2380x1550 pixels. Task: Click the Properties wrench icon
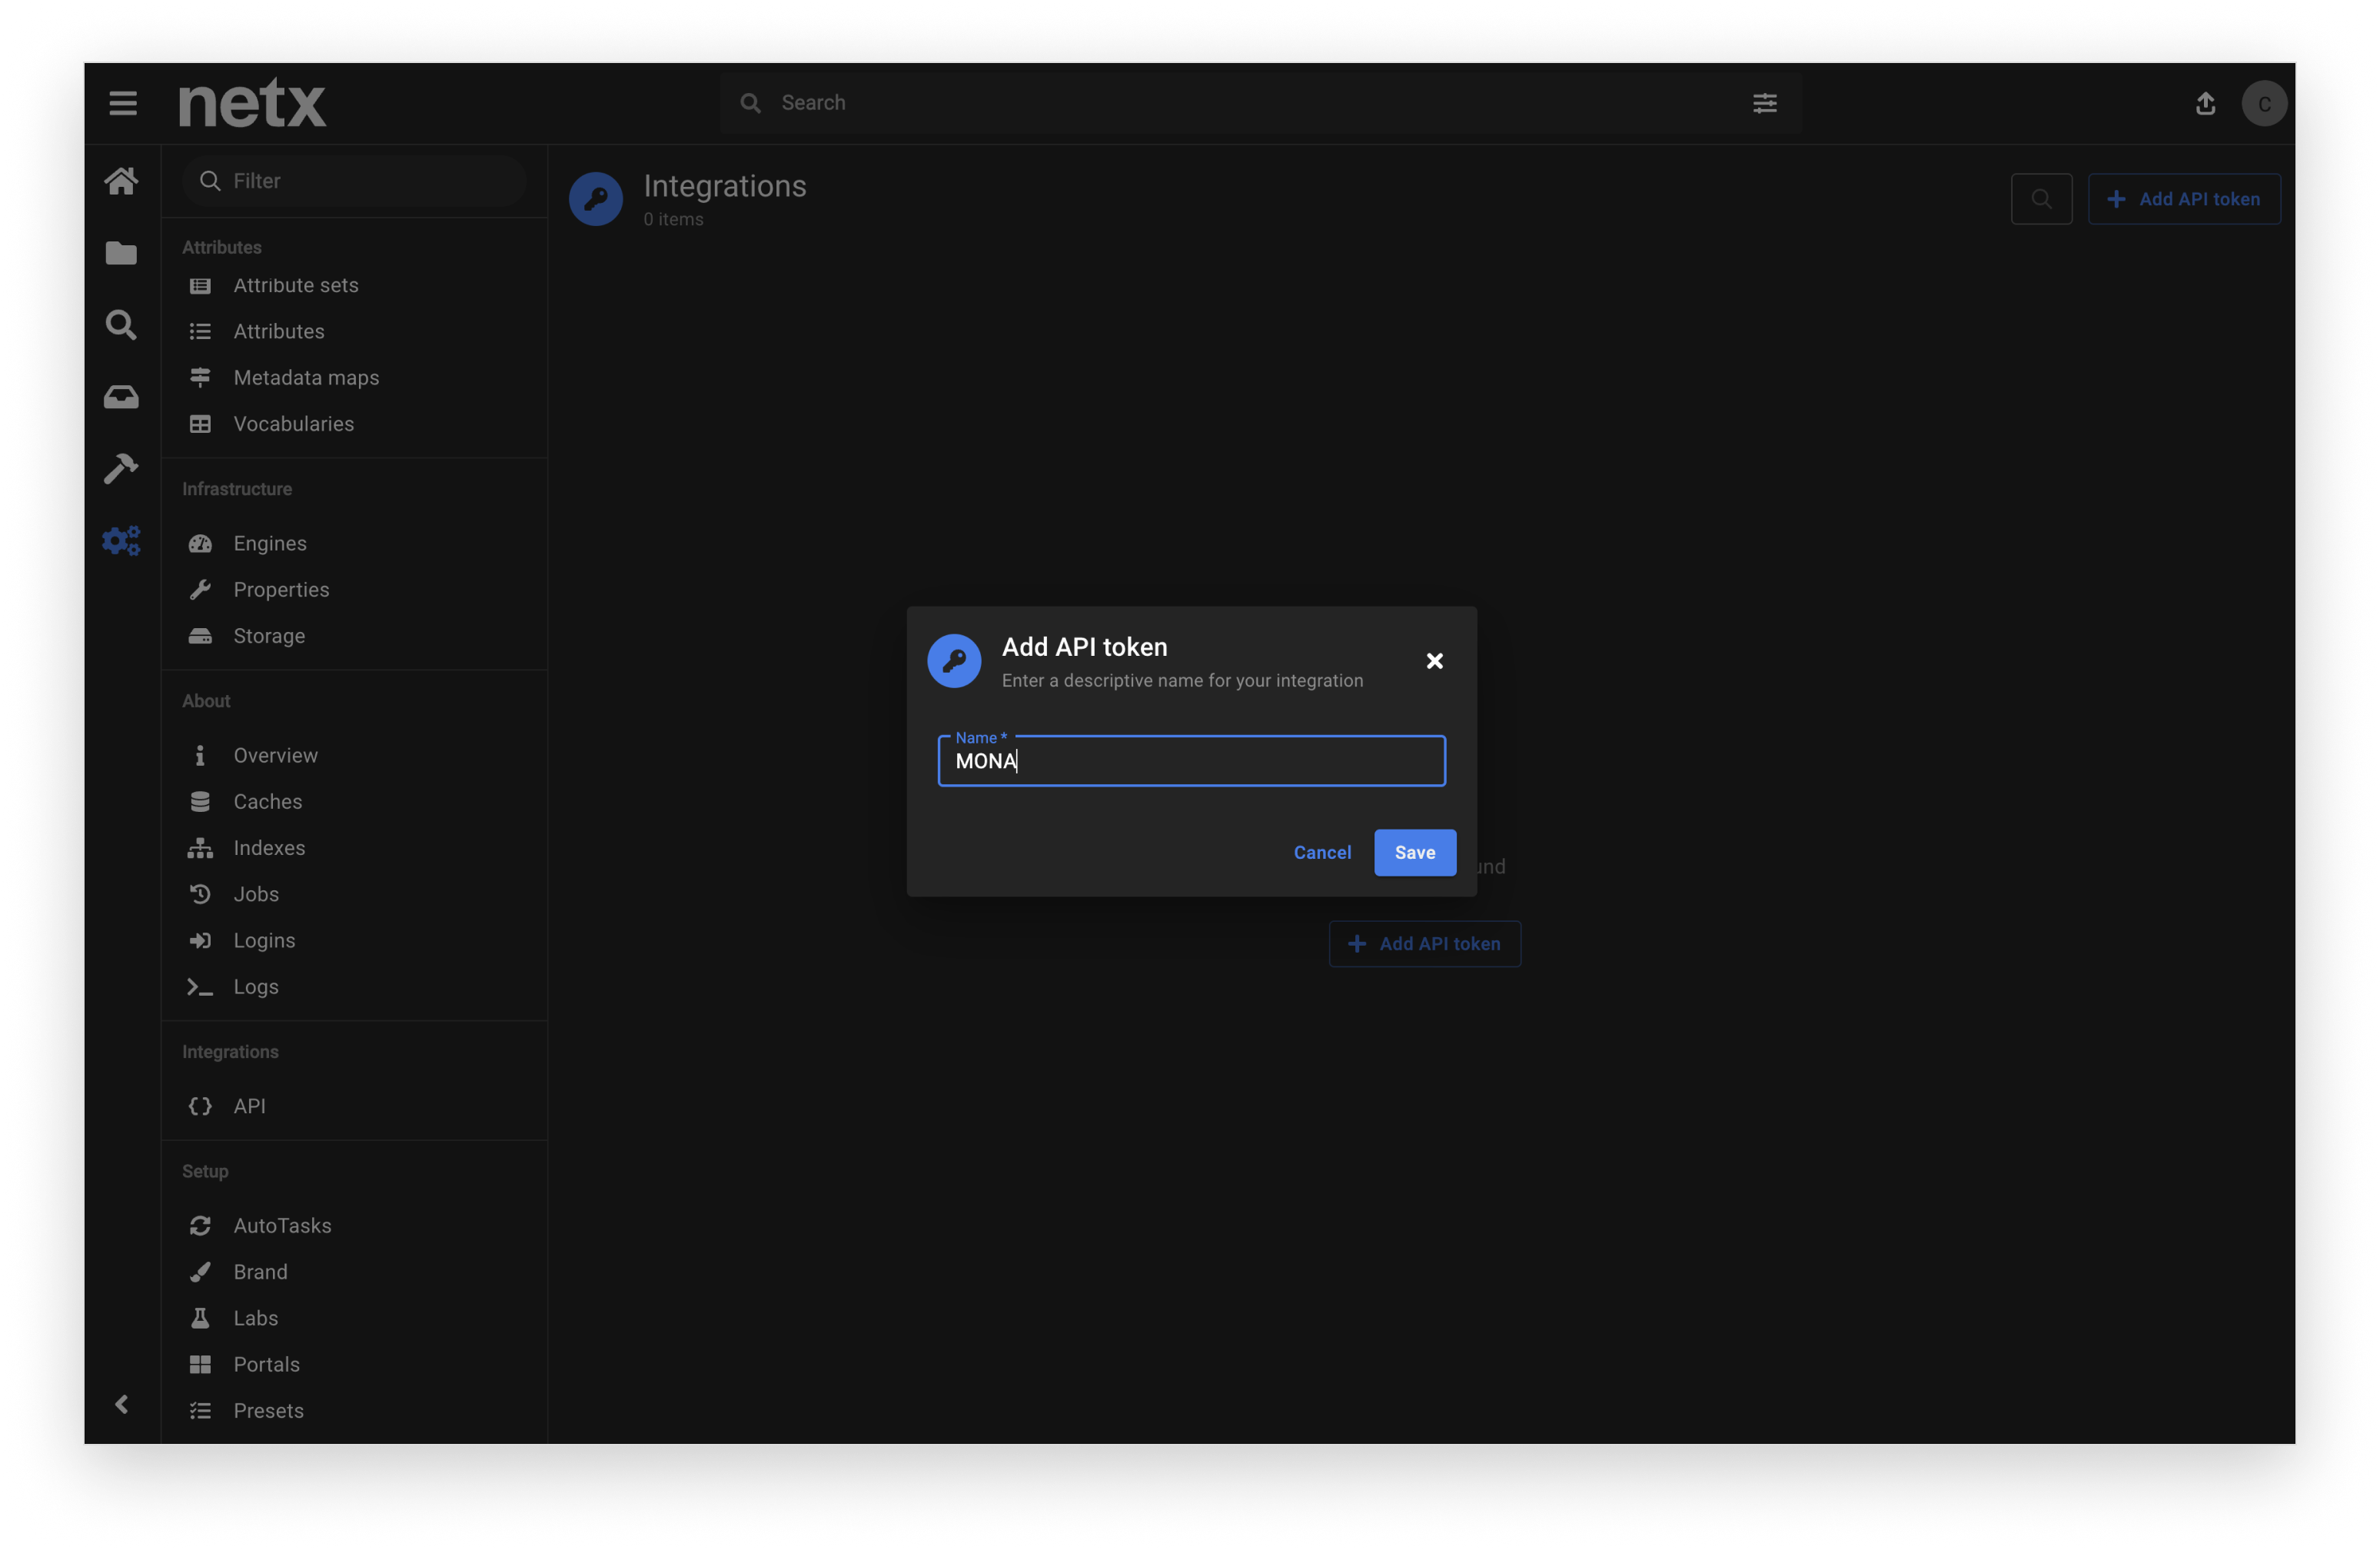coord(200,589)
